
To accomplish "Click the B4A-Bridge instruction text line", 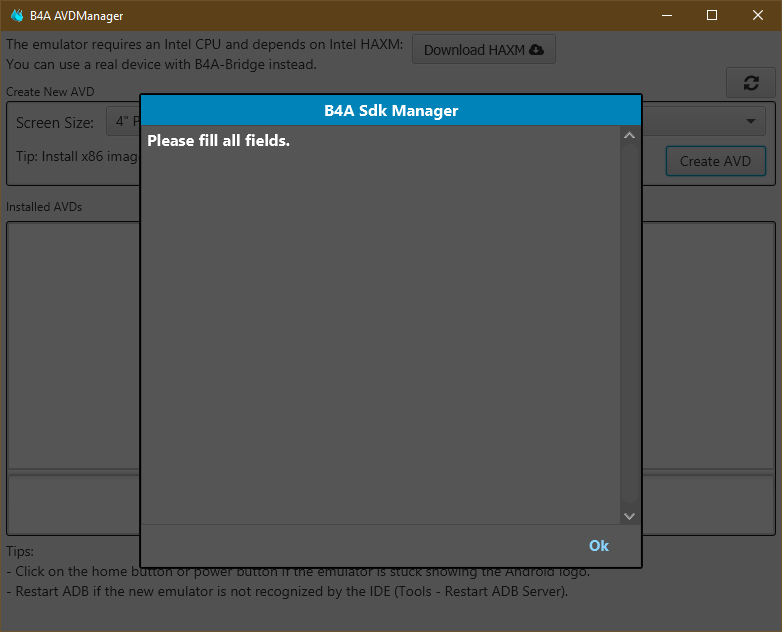I will click(161, 64).
